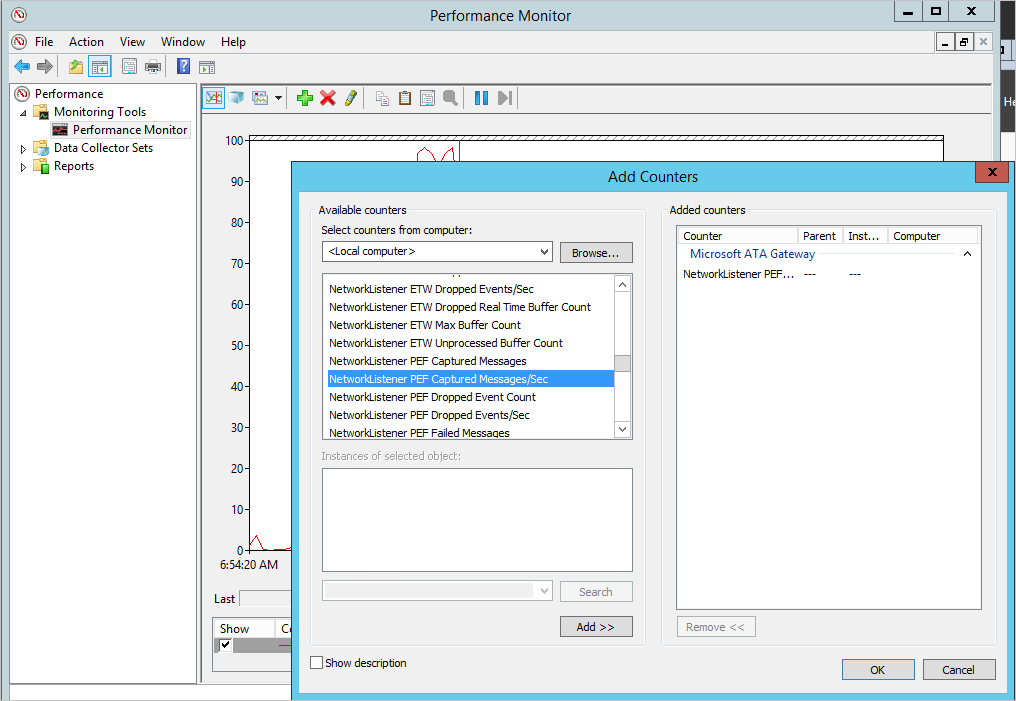Close the Add Counters dialog
The image size is (1016, 701).
(991, 172)
